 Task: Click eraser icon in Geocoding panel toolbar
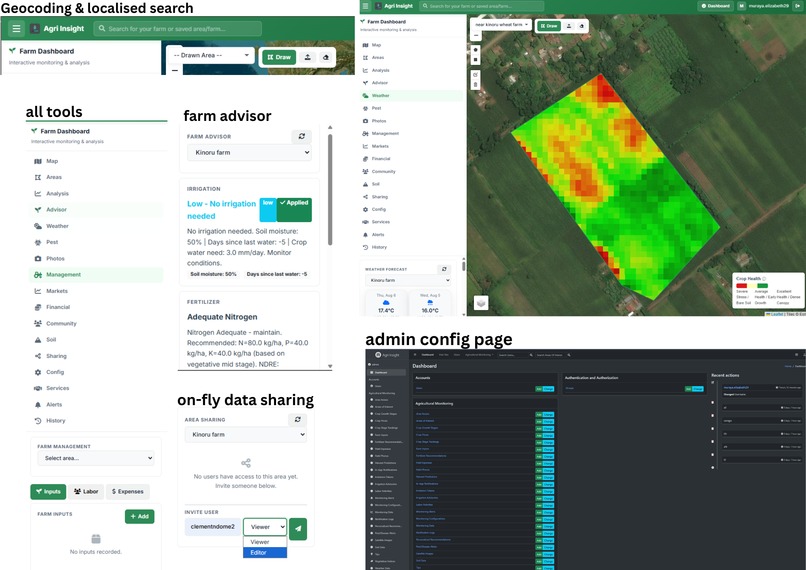tap(325, 57)
